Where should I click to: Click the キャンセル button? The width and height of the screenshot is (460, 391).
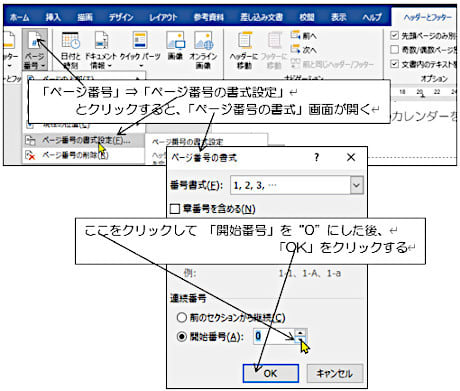click(x=334, y=373)
